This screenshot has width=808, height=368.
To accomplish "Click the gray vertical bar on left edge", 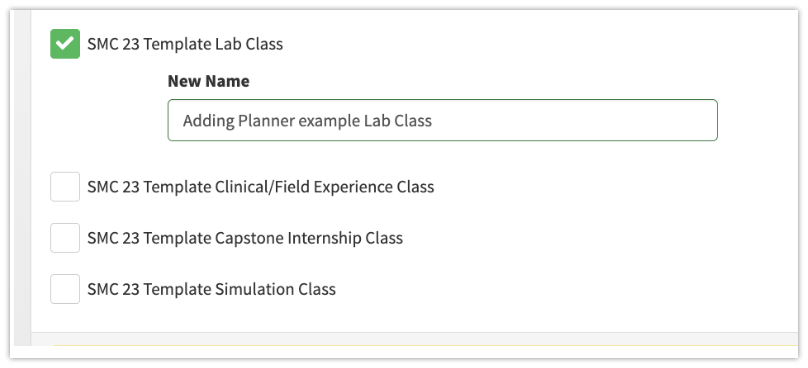I will [23, 178].
